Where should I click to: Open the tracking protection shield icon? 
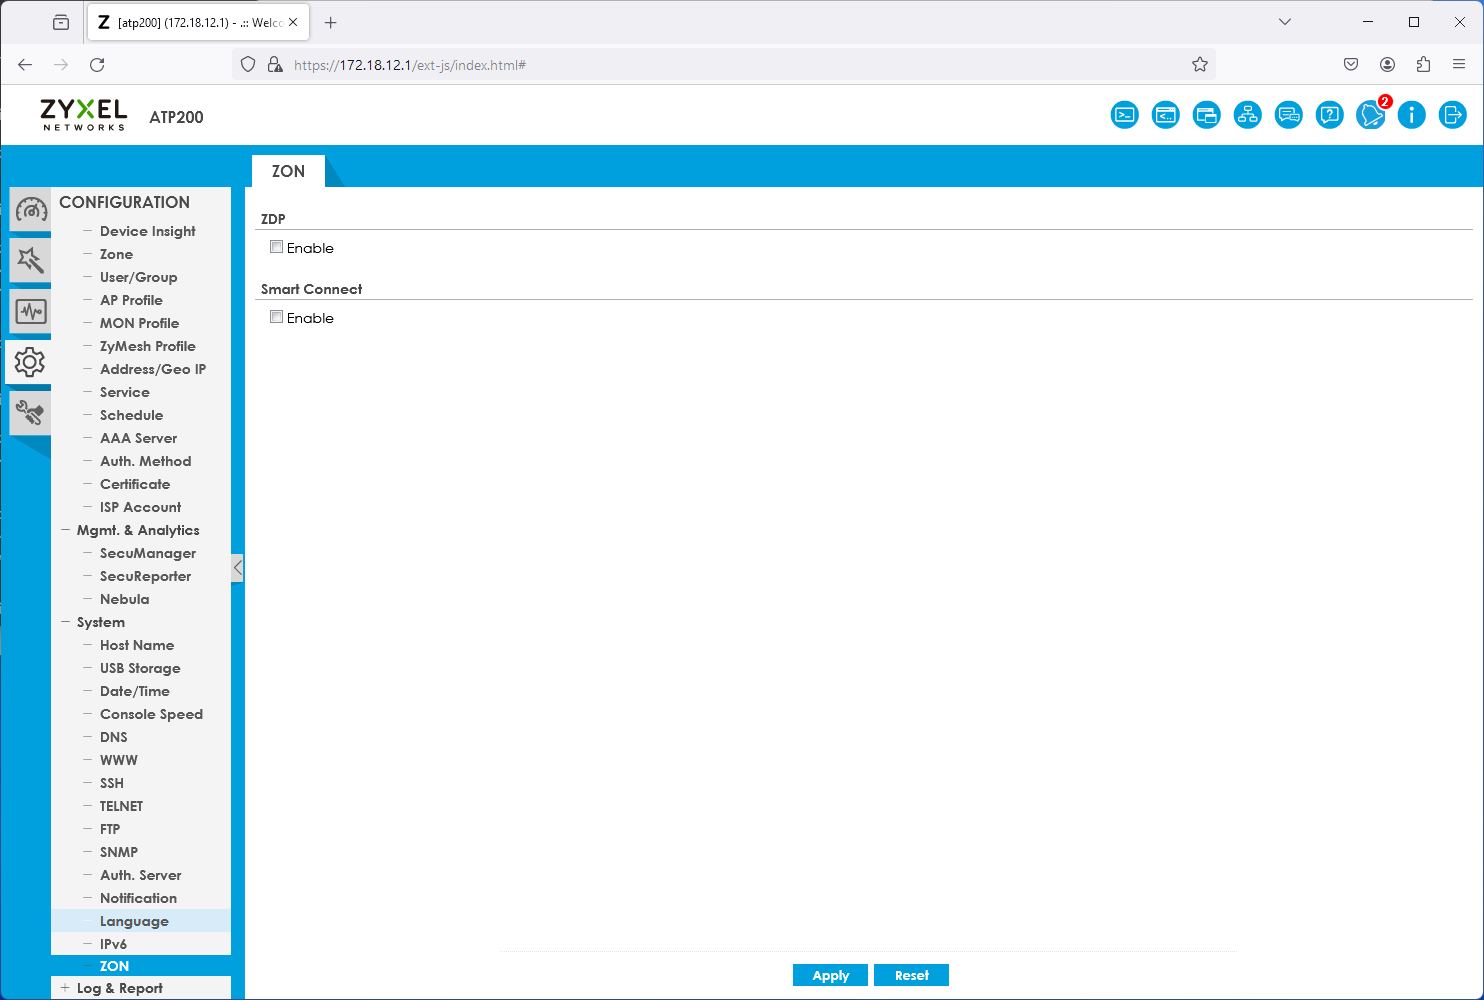(x=248, y=65)
